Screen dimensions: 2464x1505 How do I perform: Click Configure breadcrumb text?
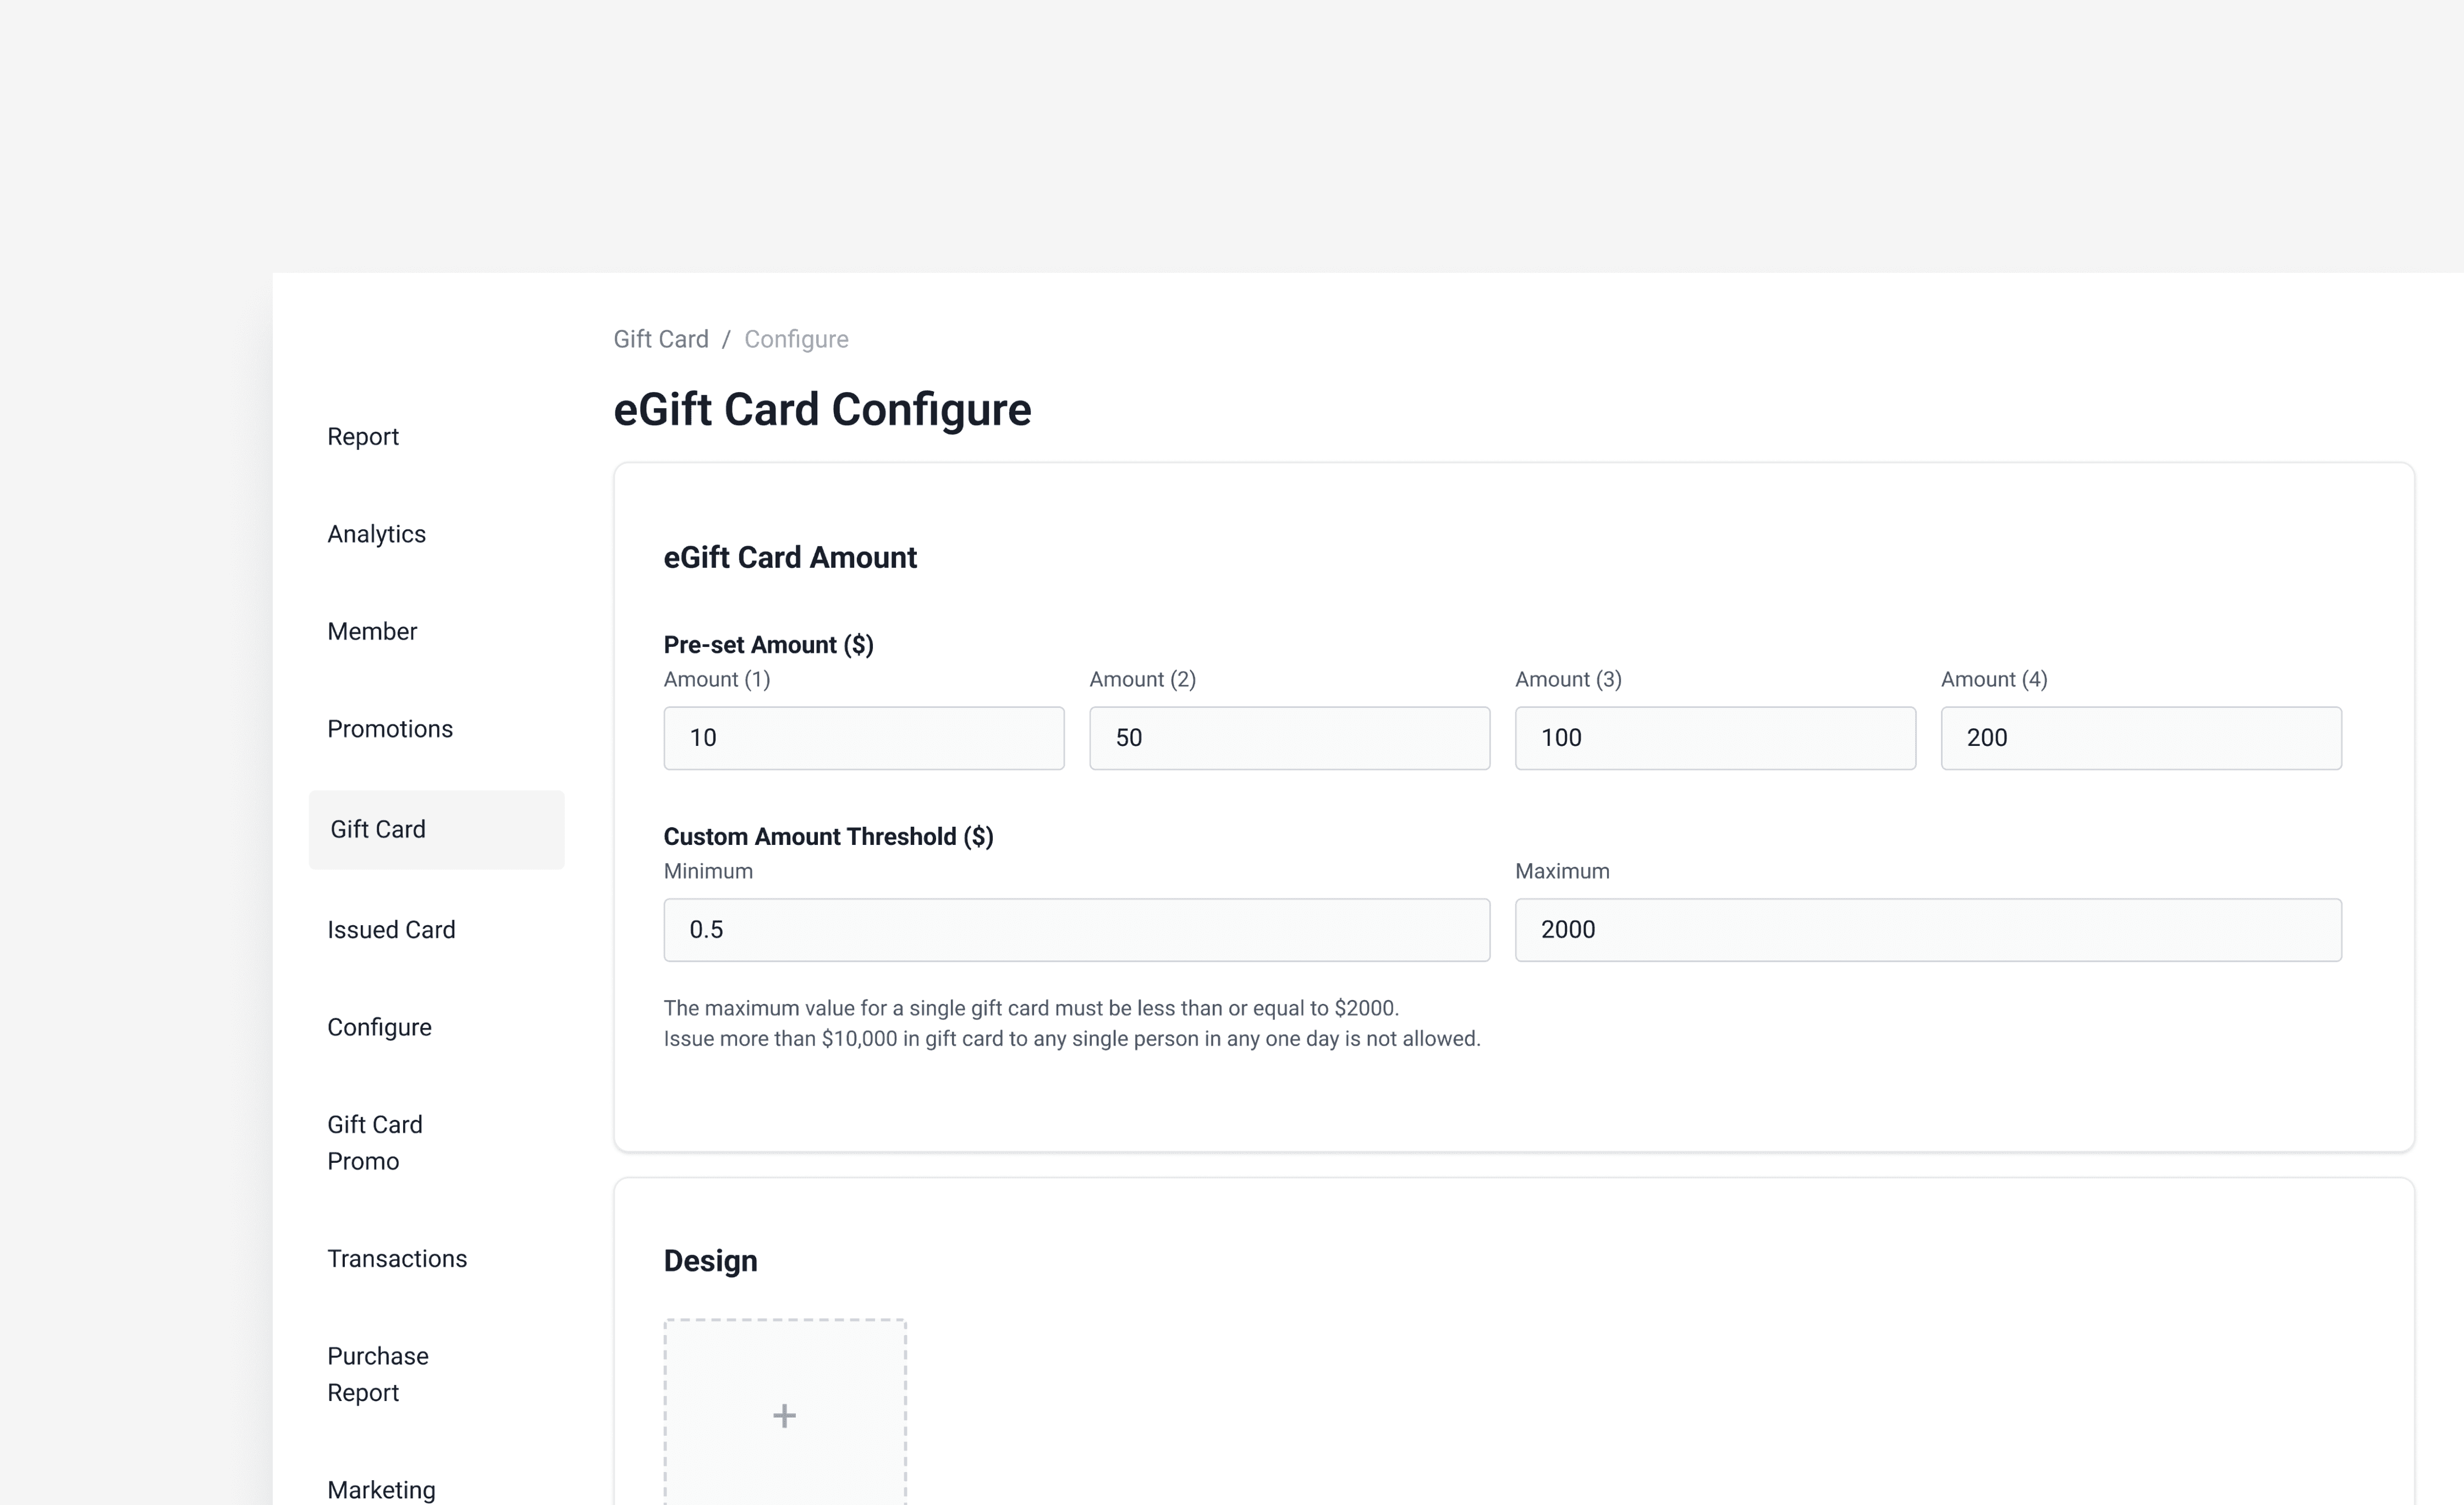796,339
